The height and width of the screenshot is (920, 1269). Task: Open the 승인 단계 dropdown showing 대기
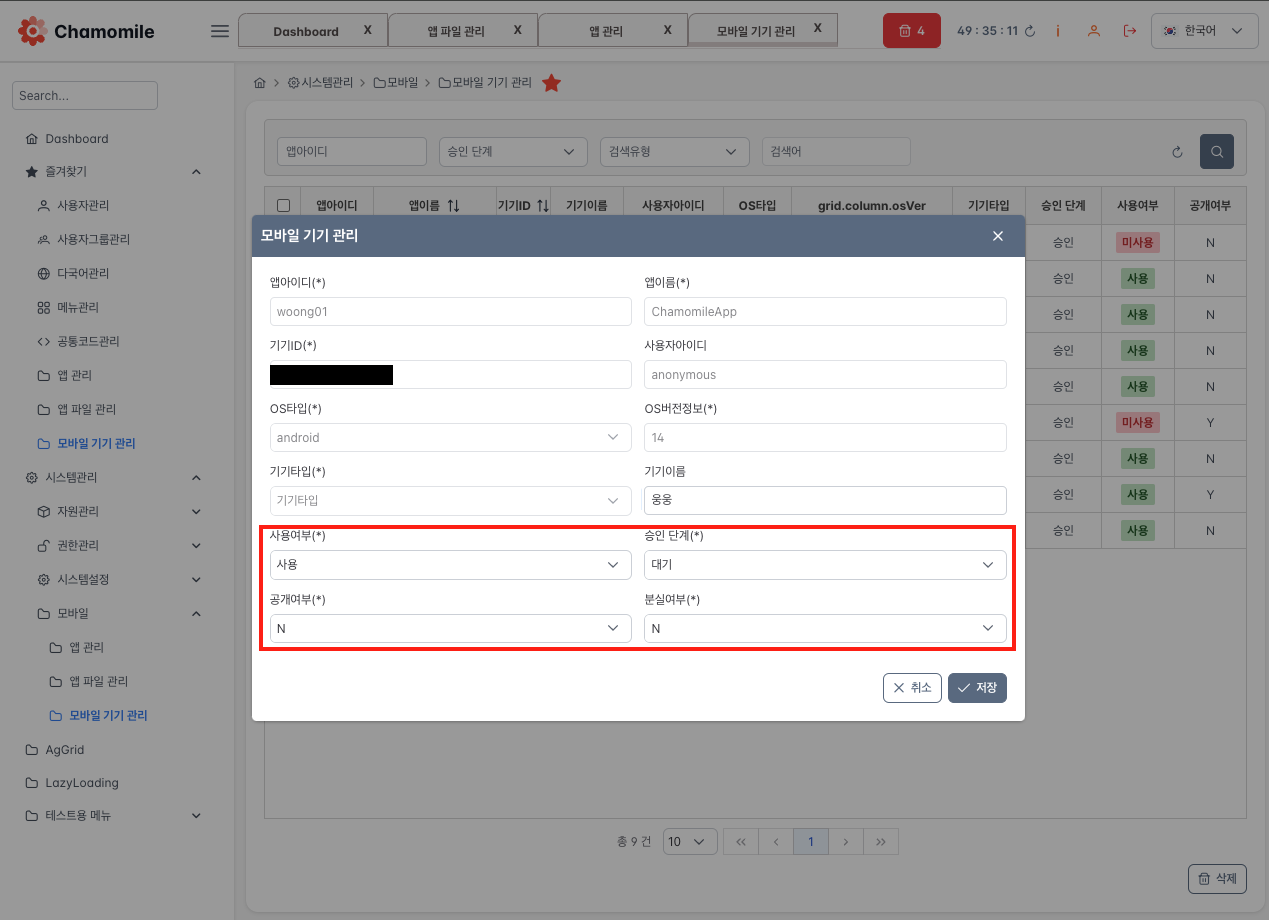click(x=824, y=565)
